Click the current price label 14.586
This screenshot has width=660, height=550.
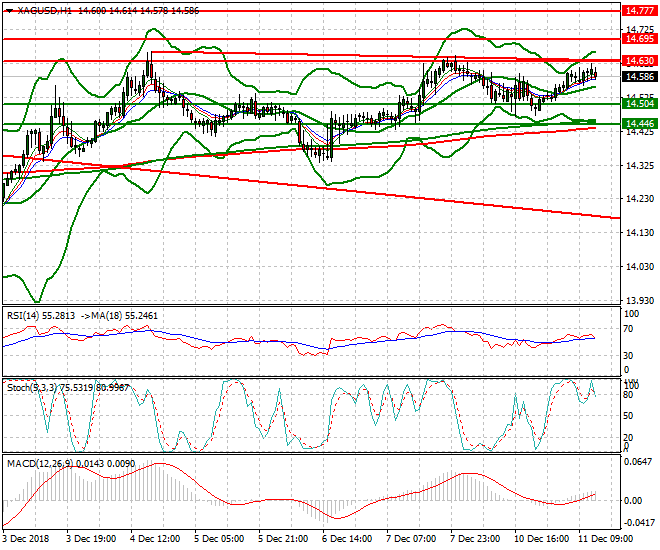pos(638,76)
